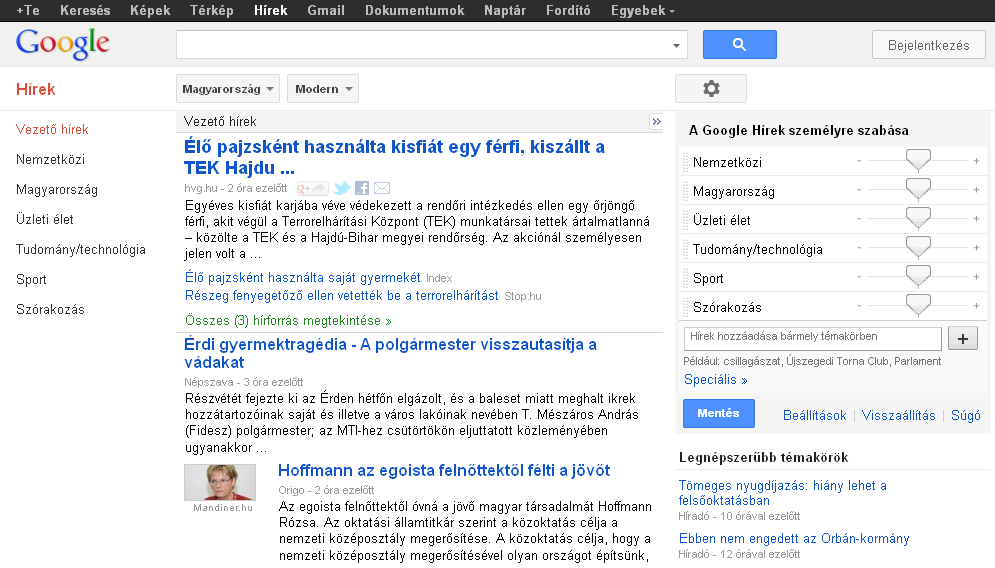
Task: Click minus for Üzleti élet slider
Action: point(859,219)
